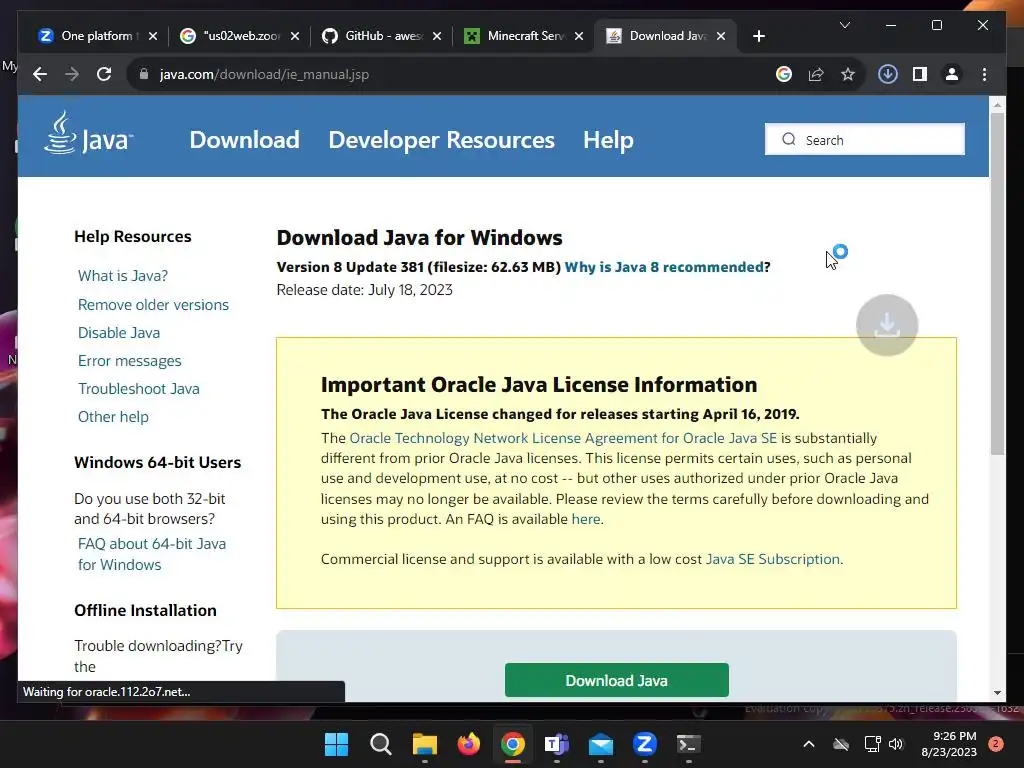Open the Windows Start menu
This screenshot has width=1024, height=768.
337,744
